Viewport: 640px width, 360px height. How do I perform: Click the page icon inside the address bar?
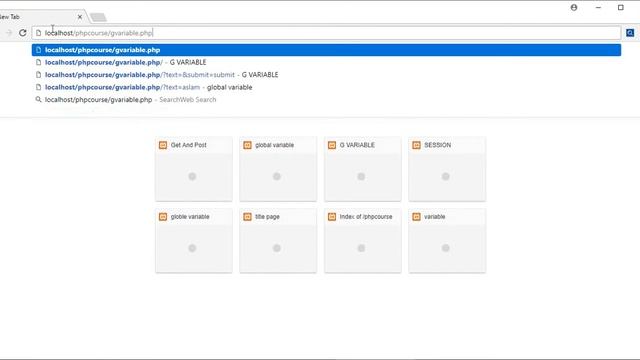click(x=38, y=33)
